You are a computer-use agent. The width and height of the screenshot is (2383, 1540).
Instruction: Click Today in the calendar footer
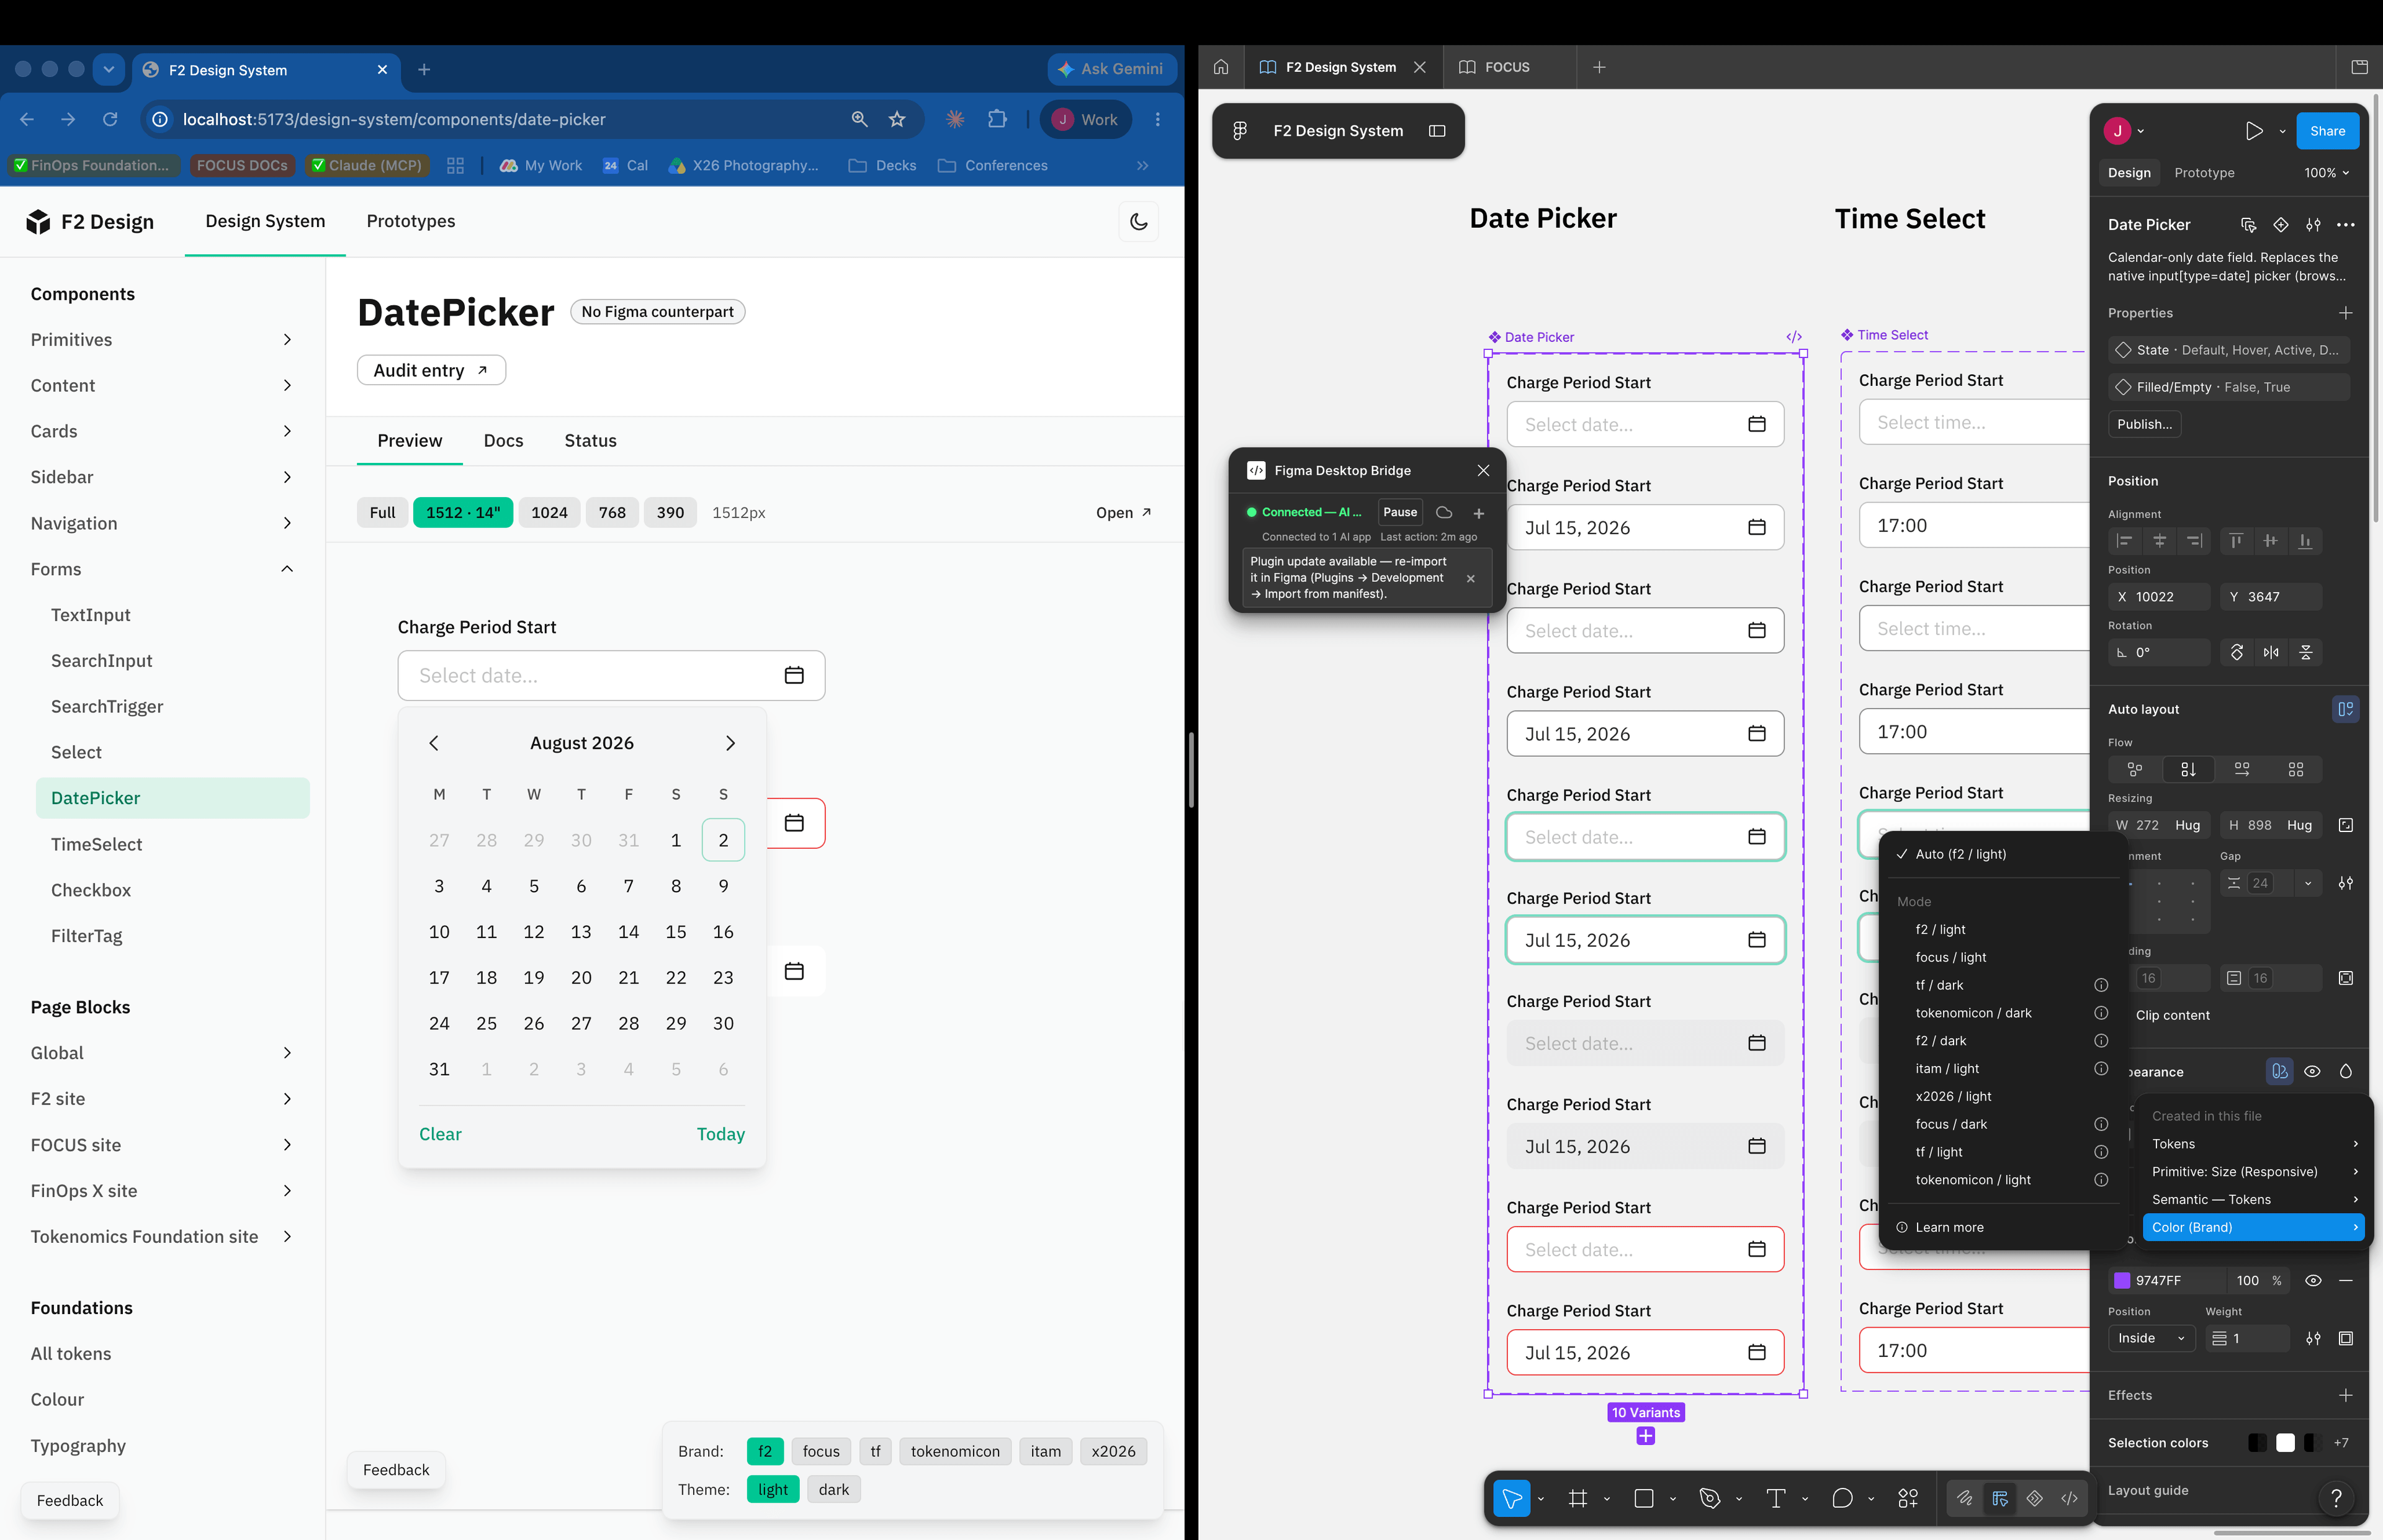click(x=721, y=1134)
